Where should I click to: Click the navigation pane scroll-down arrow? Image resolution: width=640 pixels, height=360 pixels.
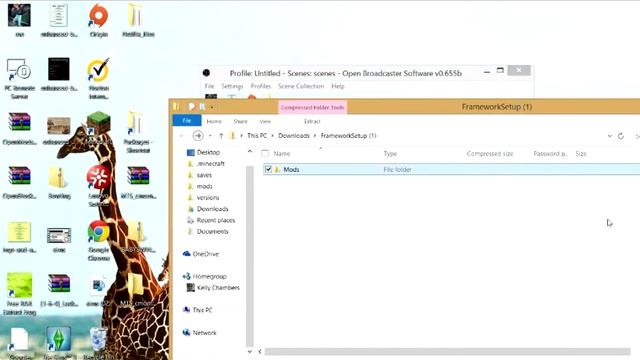pos(250,351)
